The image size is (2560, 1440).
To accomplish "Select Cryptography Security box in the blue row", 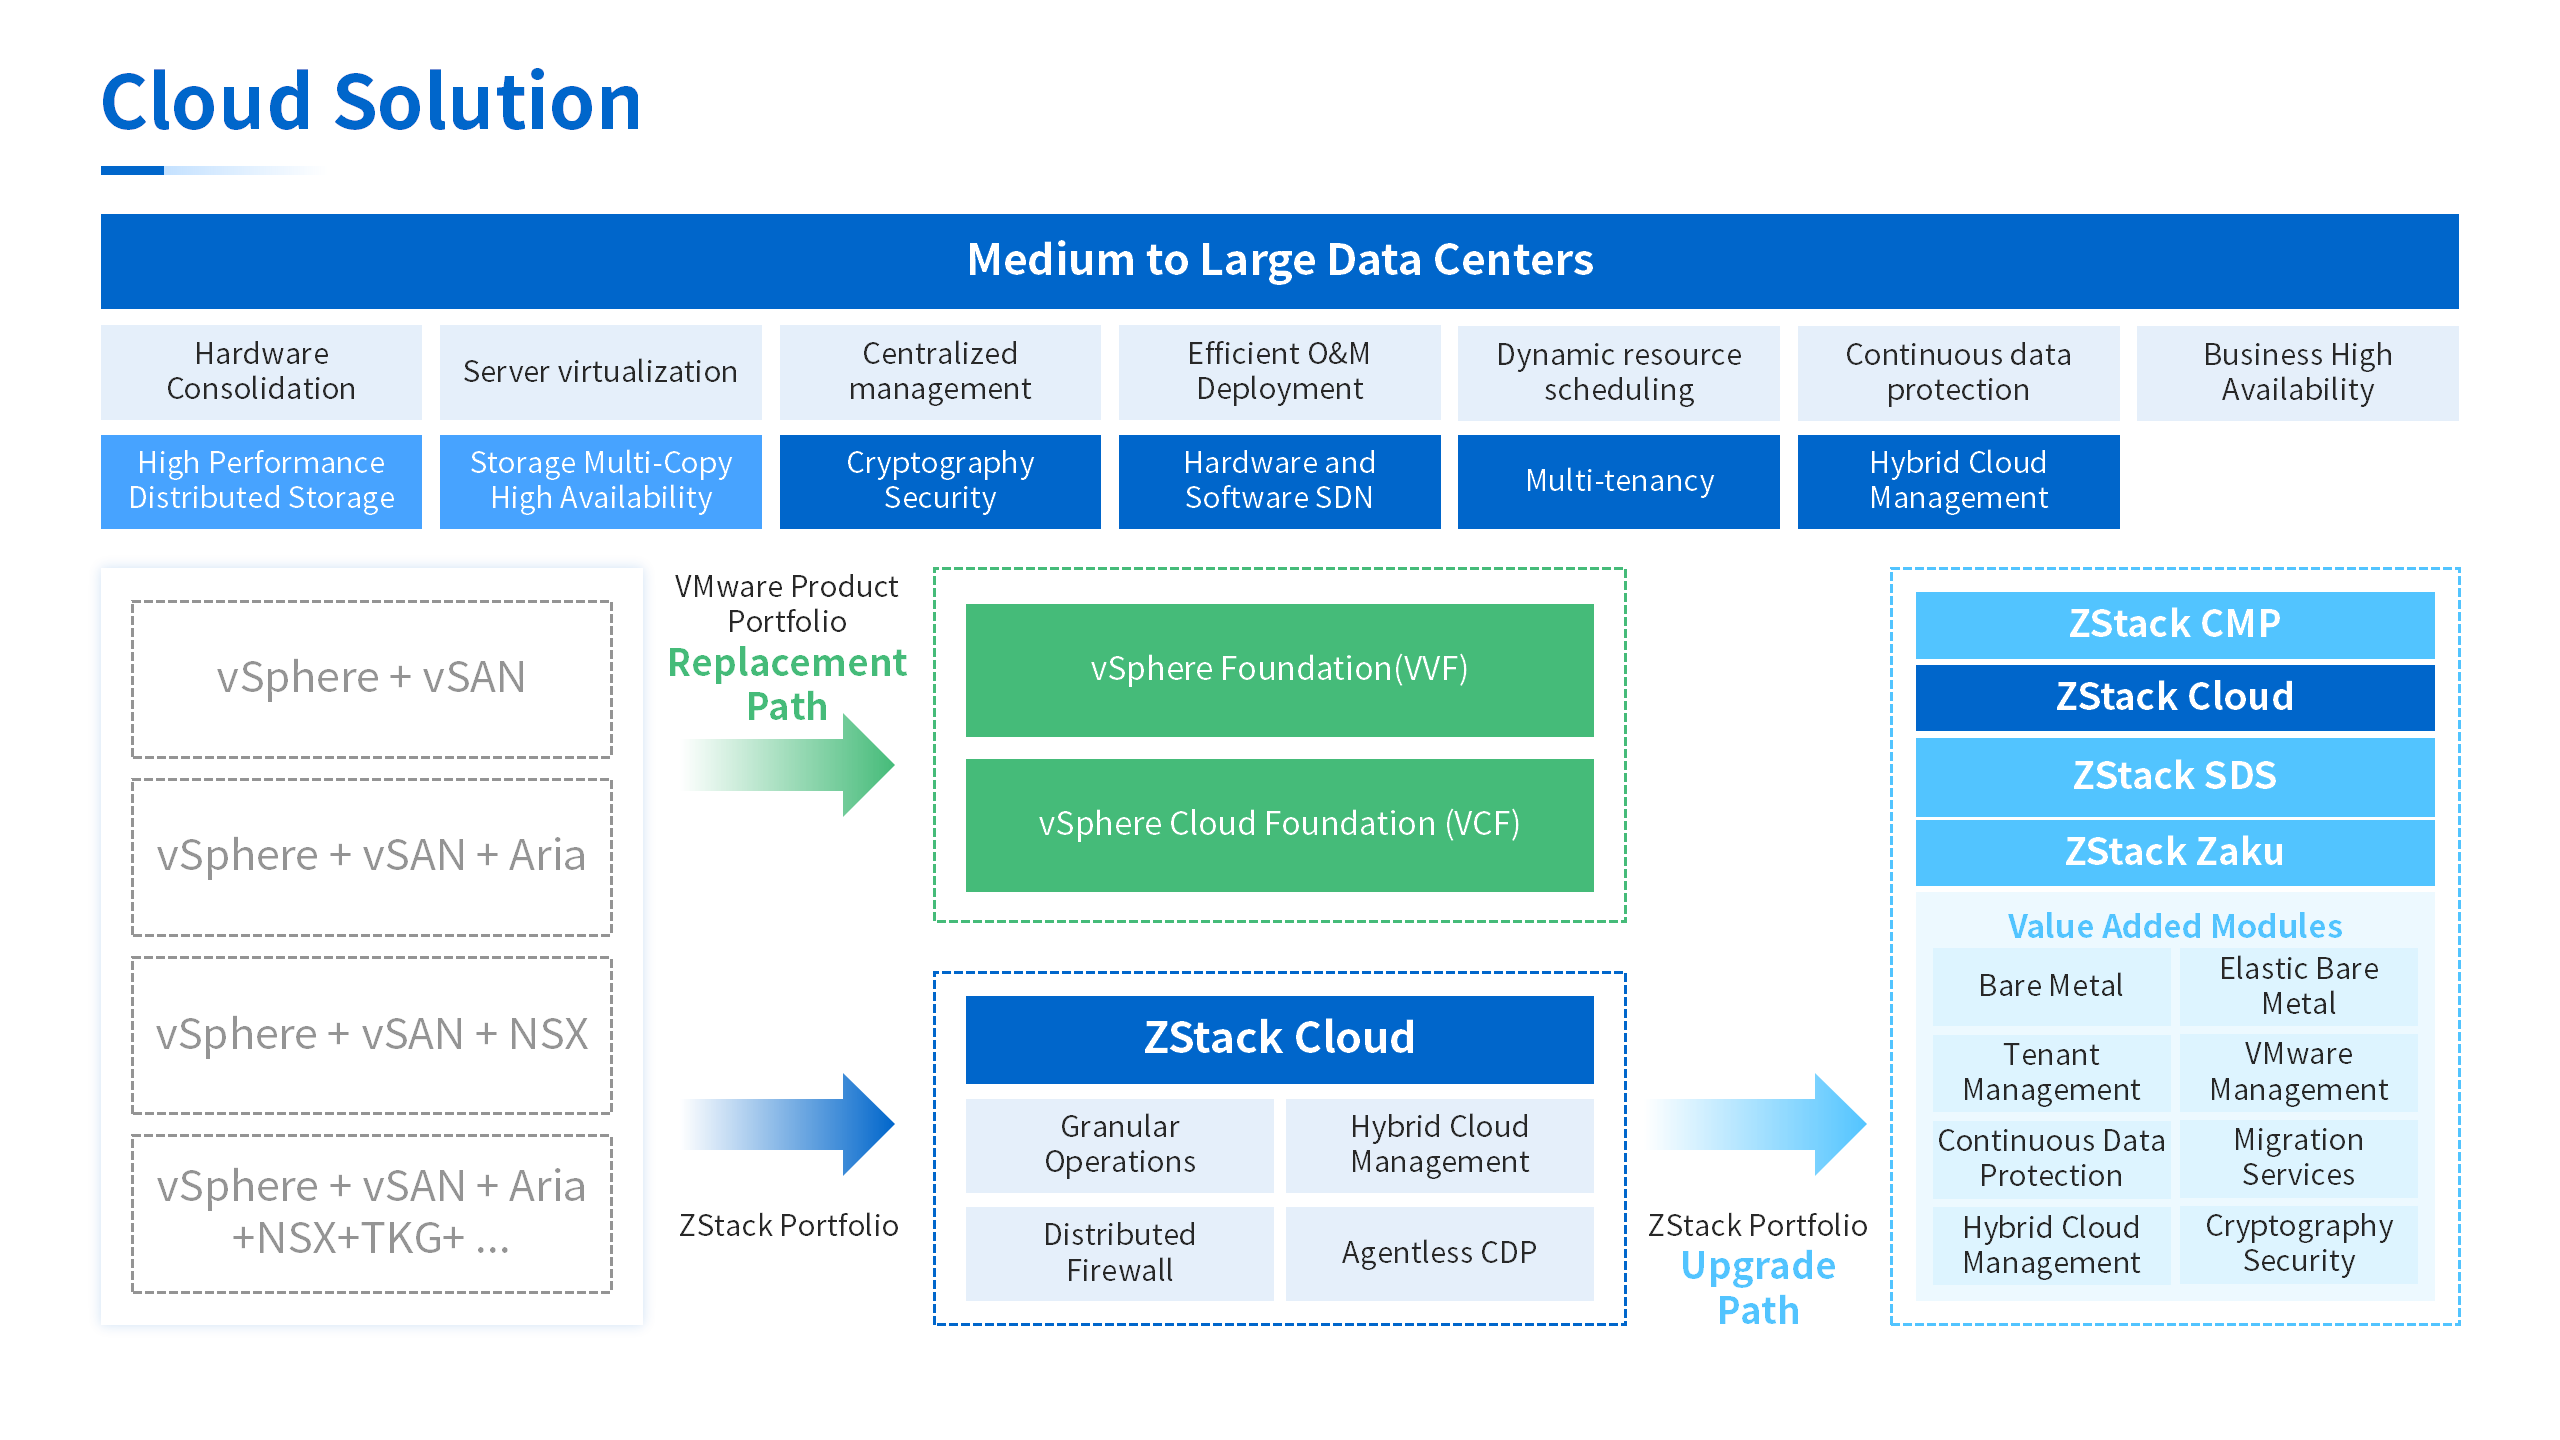I will [x=940, y=481].
